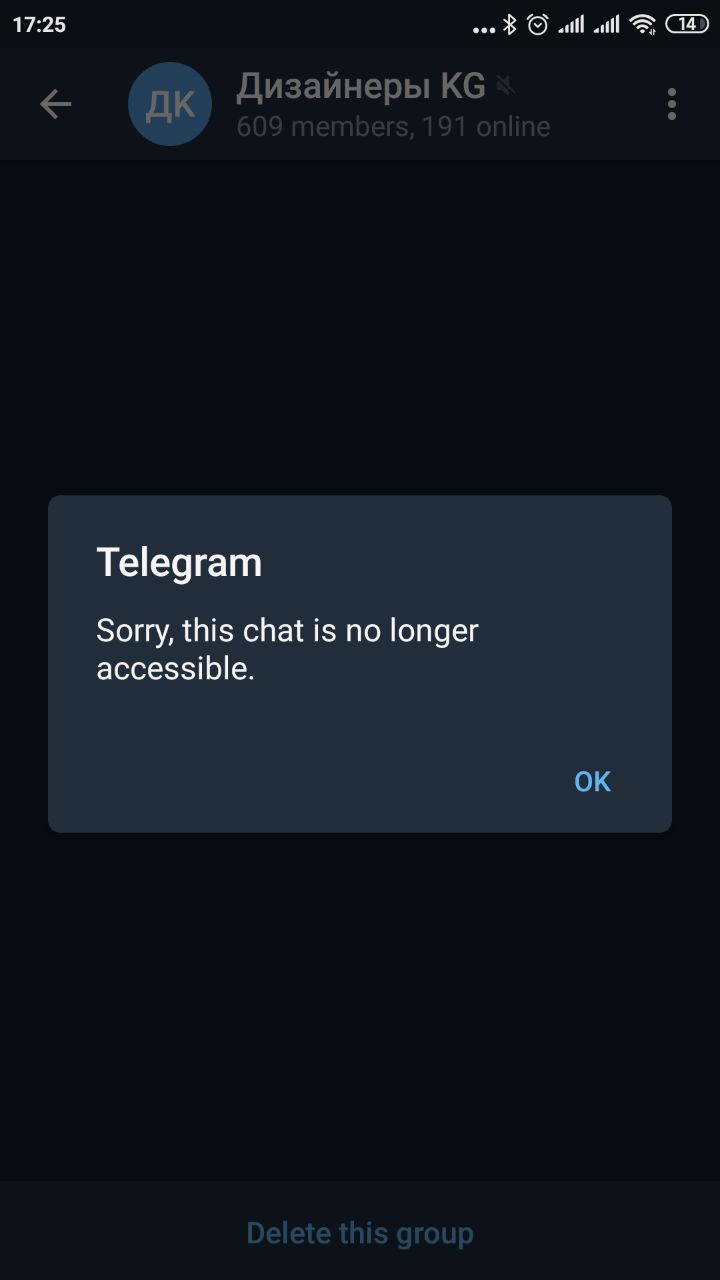Tap the alarm clock status icon
This screenshot has width=720, height=1280.
pyautogui.click(x=538, y=24)
